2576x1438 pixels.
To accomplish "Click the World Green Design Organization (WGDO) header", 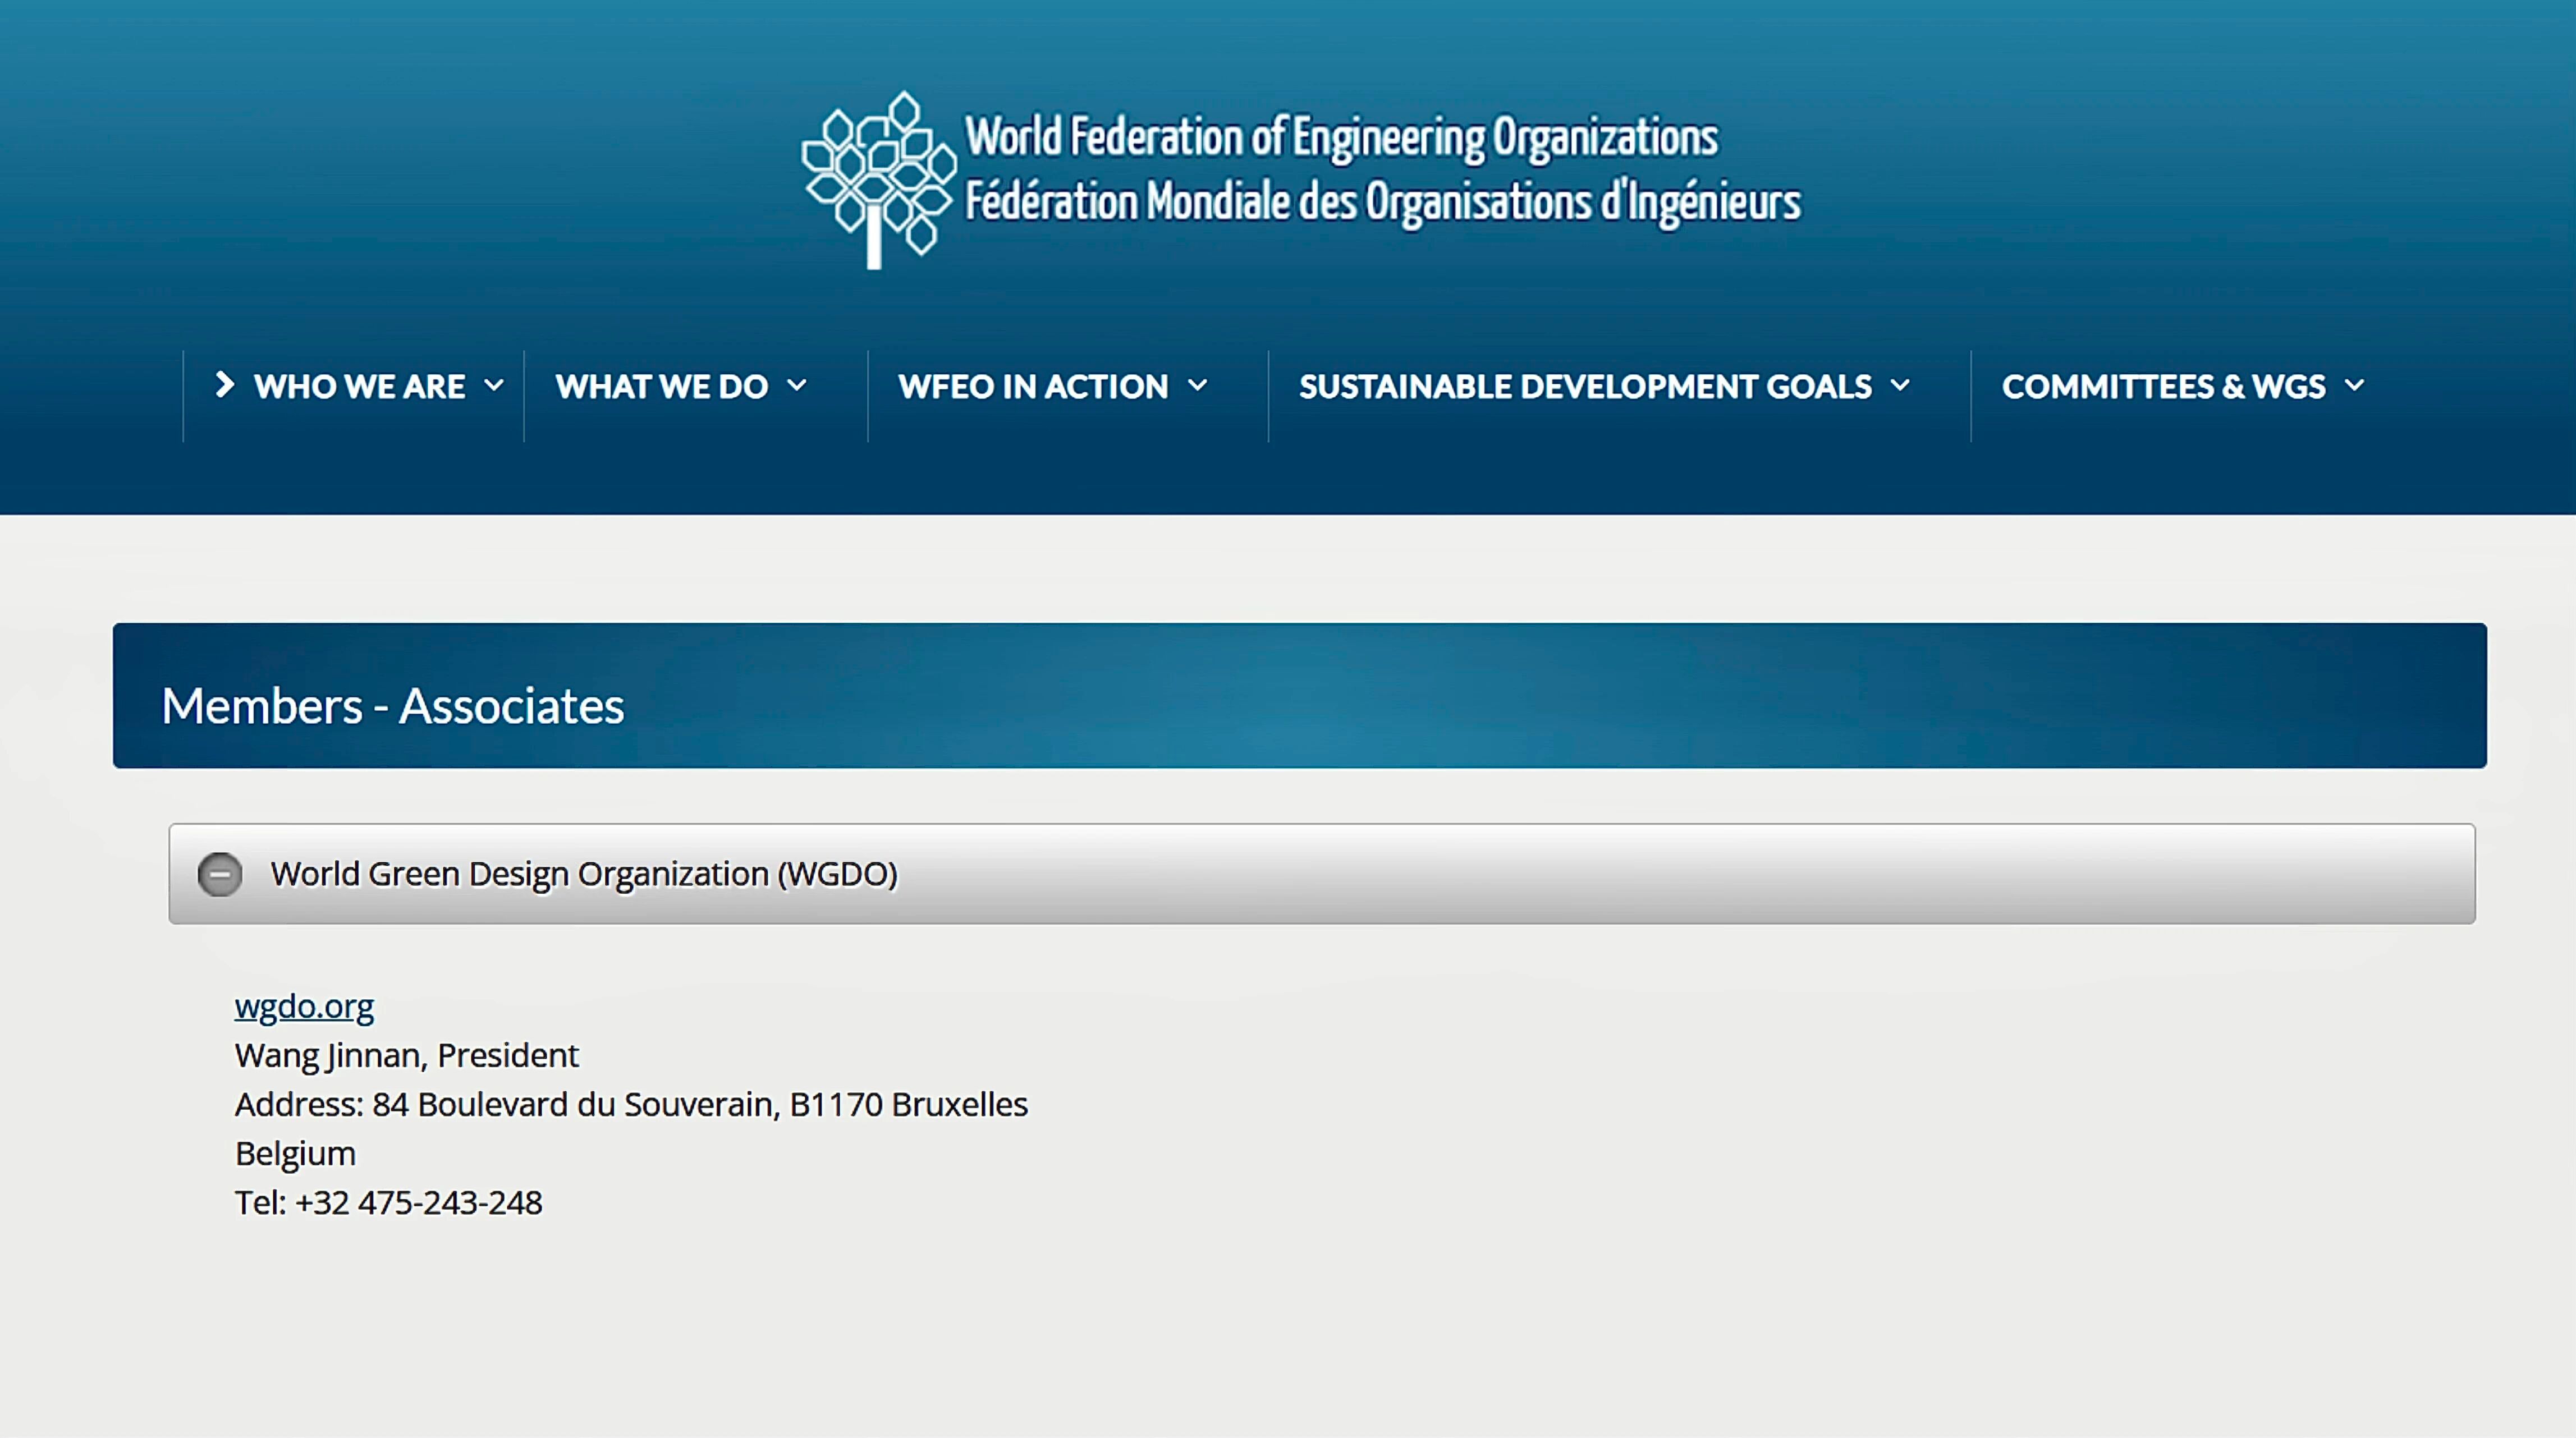I will click(585, 873).
